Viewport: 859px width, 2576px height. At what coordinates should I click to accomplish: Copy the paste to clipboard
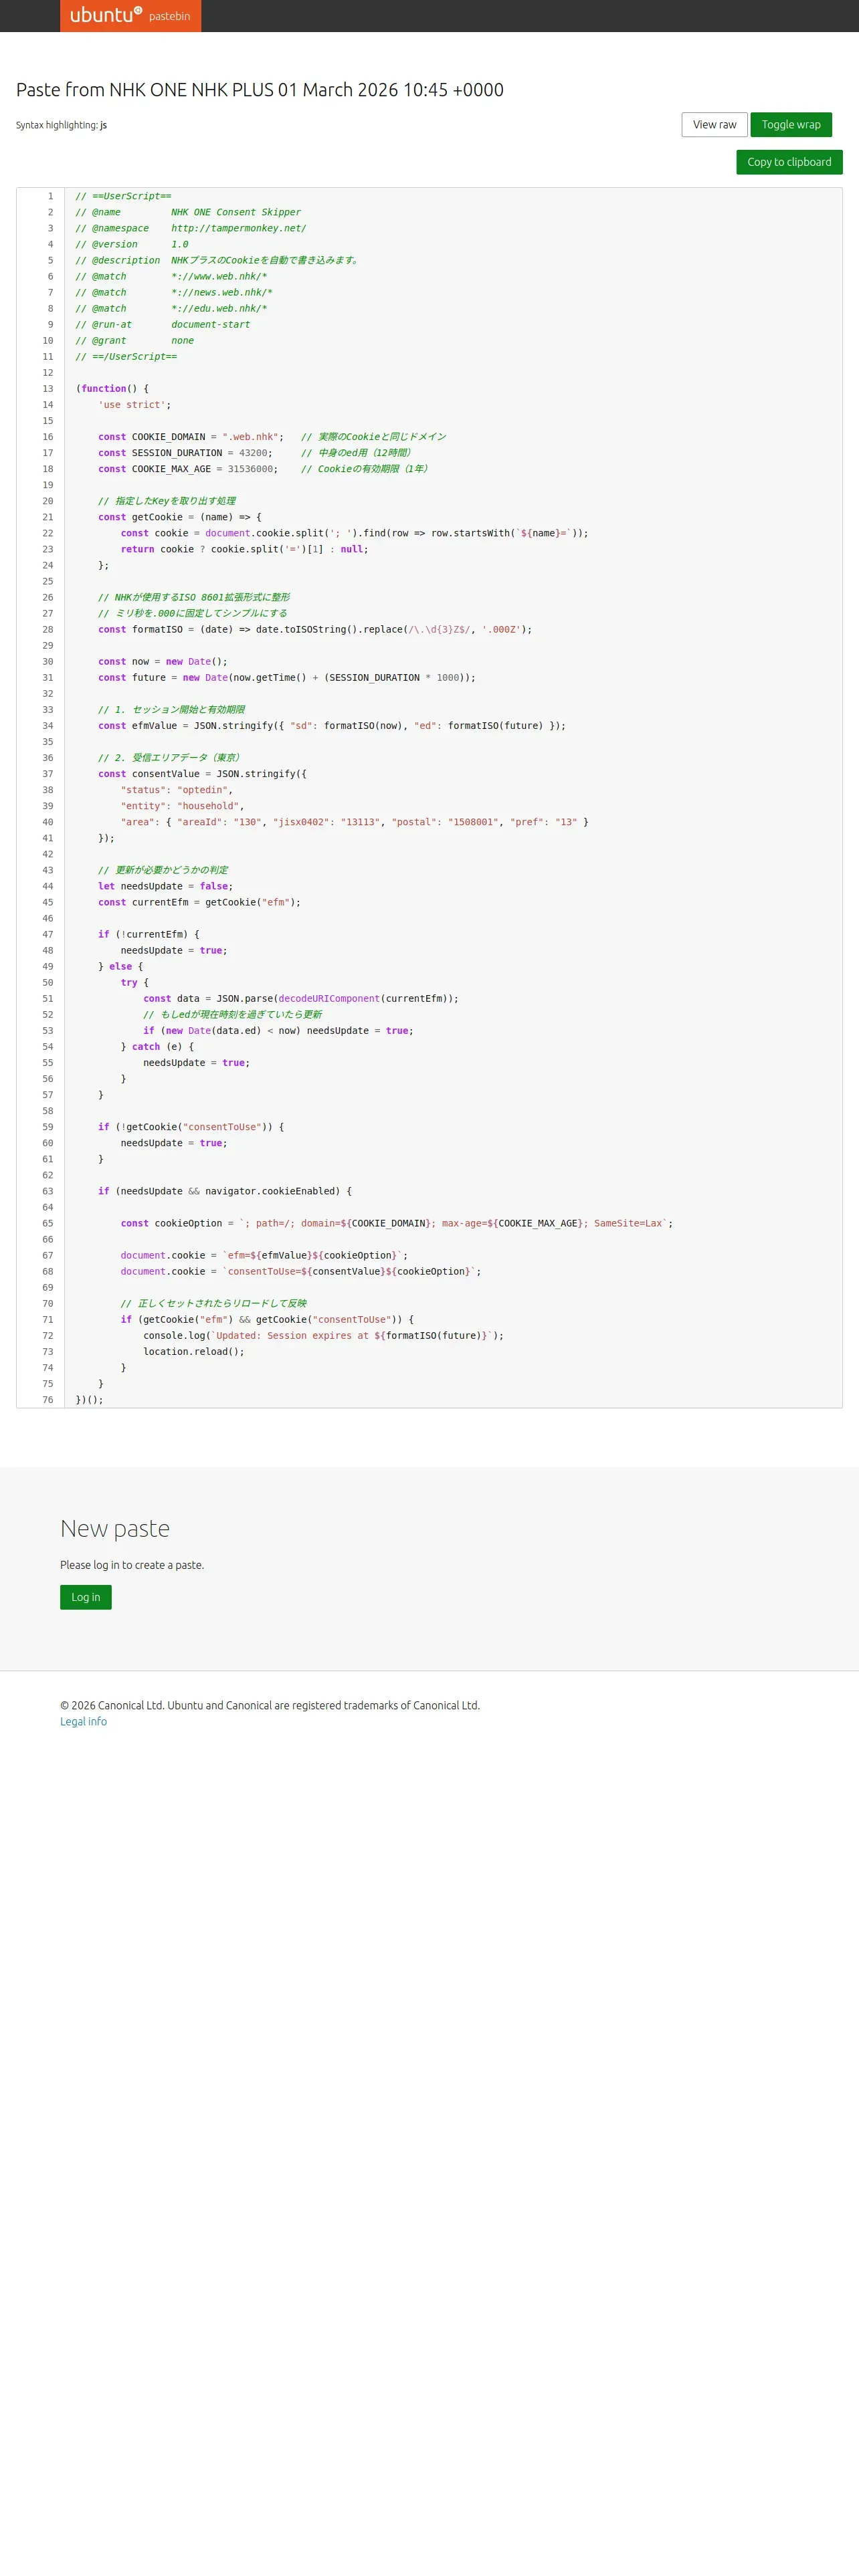[788, 162]
